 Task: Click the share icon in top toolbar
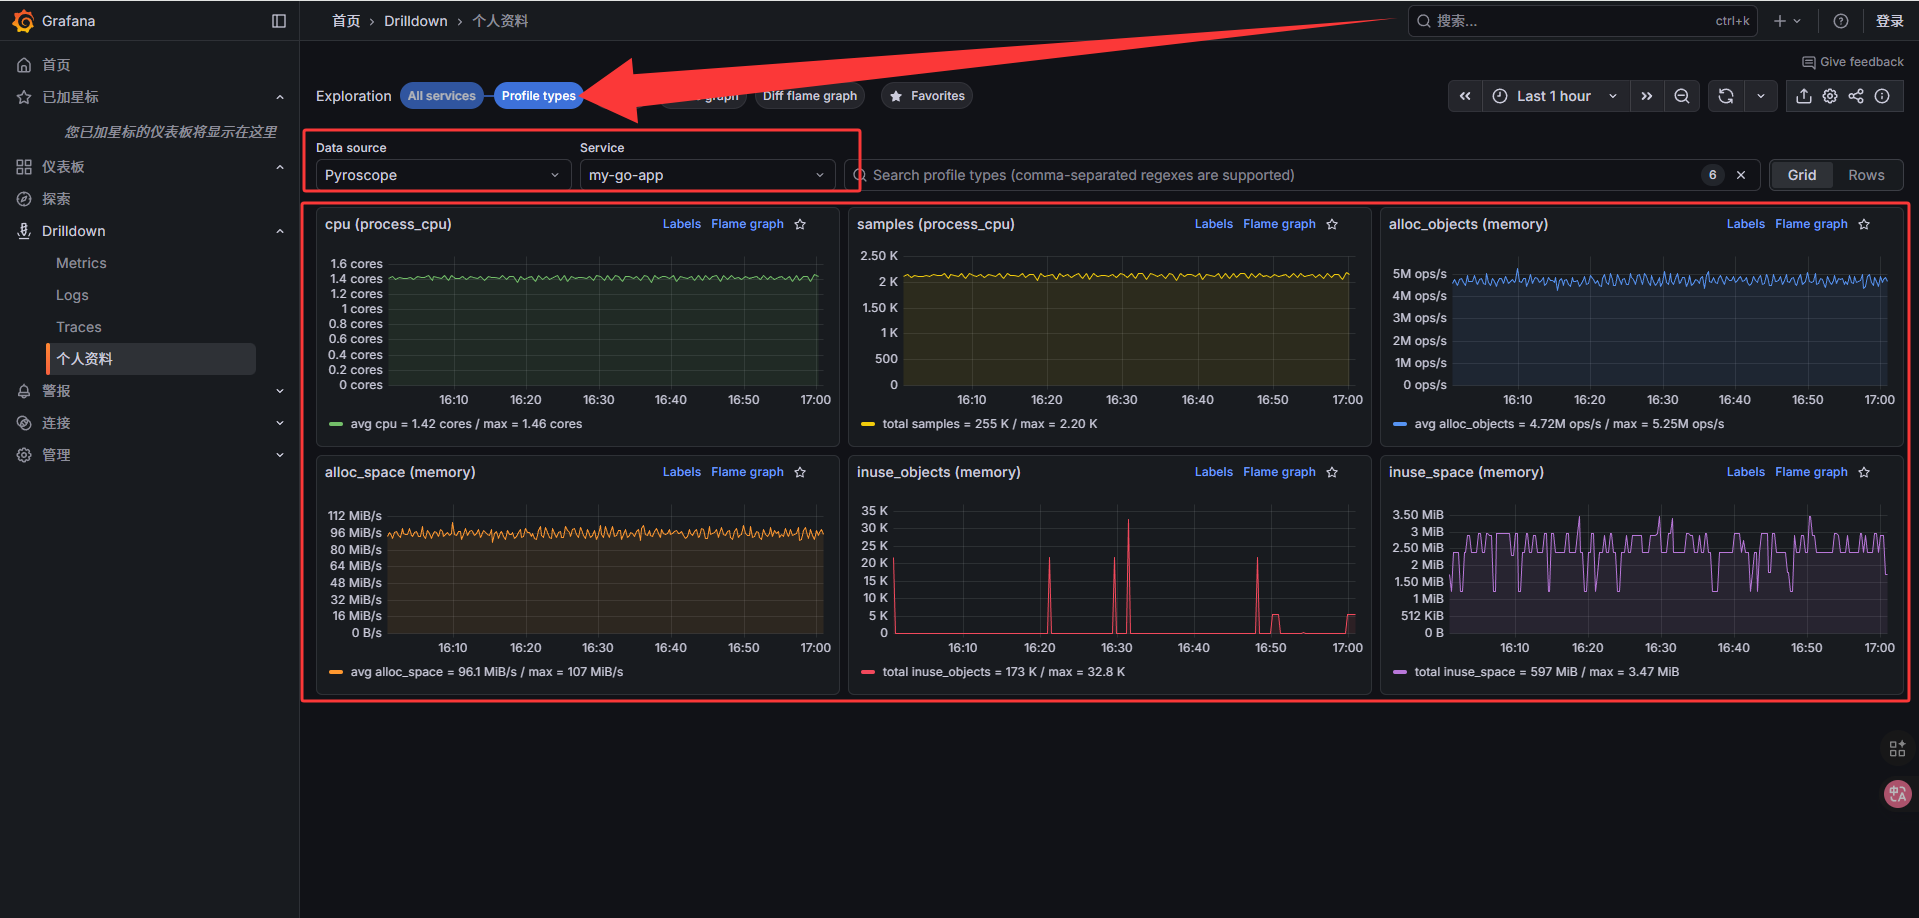(1856, 96)
